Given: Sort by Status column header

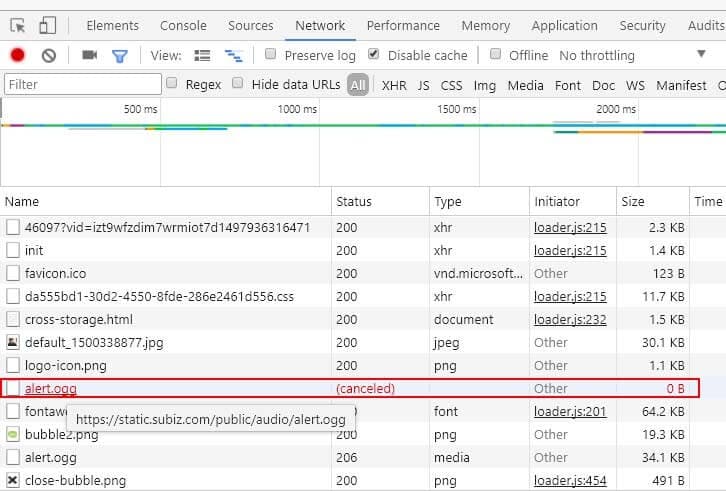Looking at the screenshot, I should pyautogui.click(x=381, y=201).
